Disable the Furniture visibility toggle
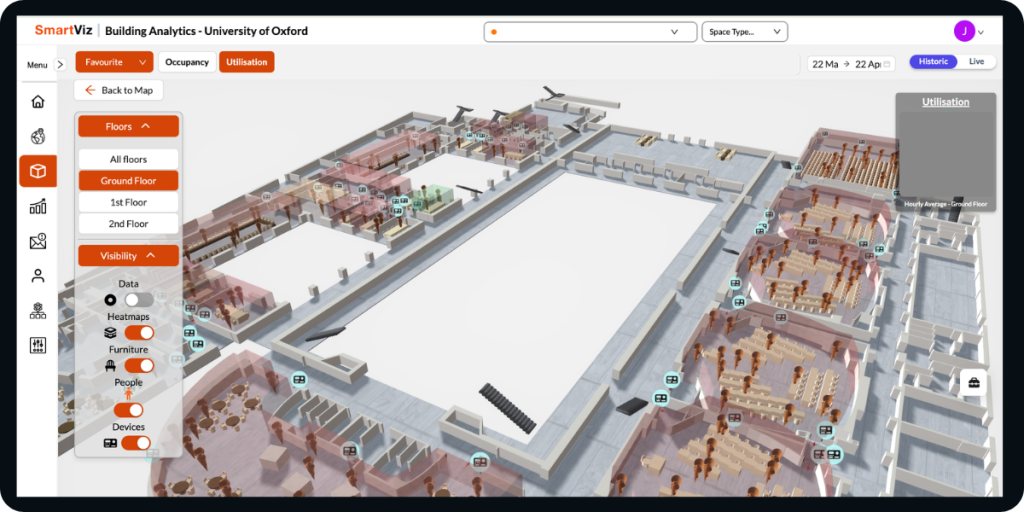 click(138, 366)
